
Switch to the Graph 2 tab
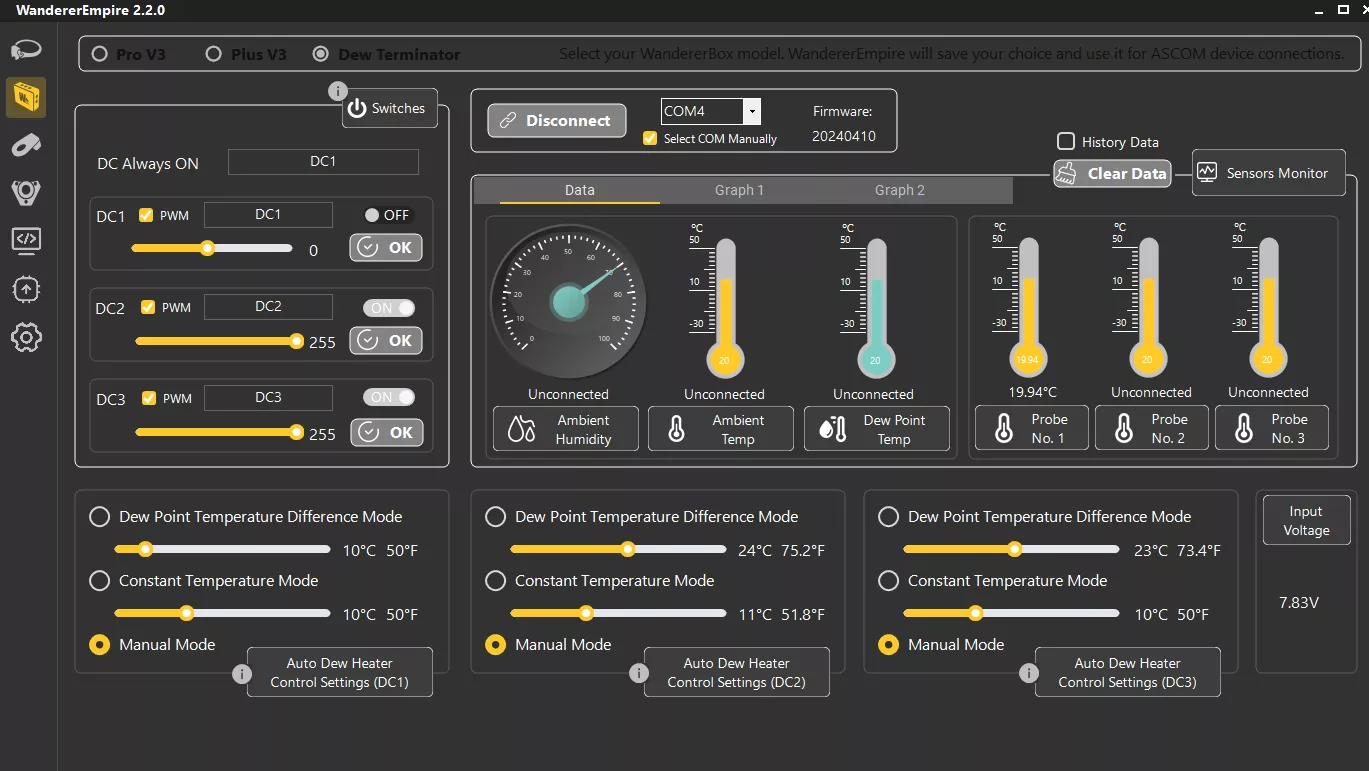click(899, 190)
